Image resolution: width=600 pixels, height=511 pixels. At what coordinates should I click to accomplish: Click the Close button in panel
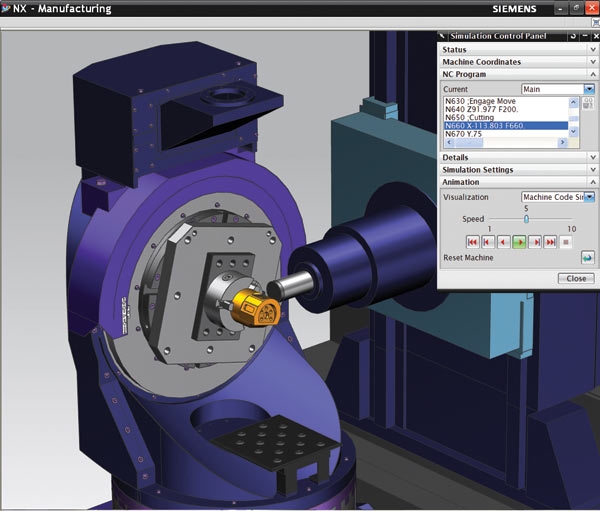click(575, 279)
